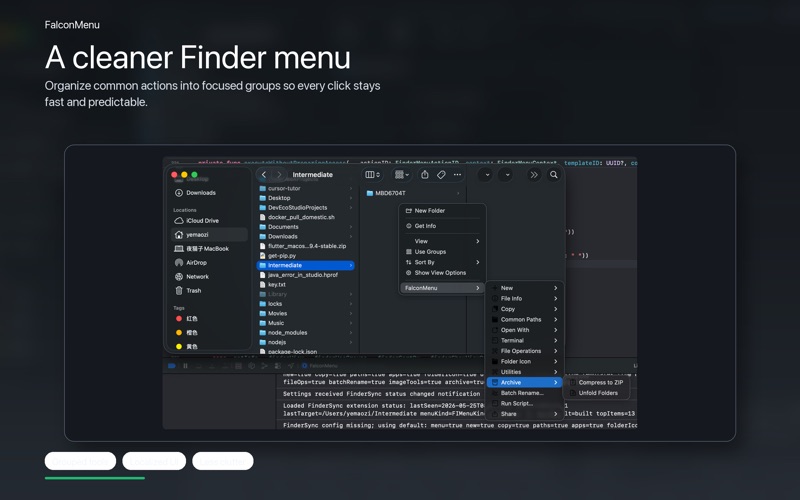Select the 橙色 orange tag dot
The image size is (800, 500).
(179, 333)
